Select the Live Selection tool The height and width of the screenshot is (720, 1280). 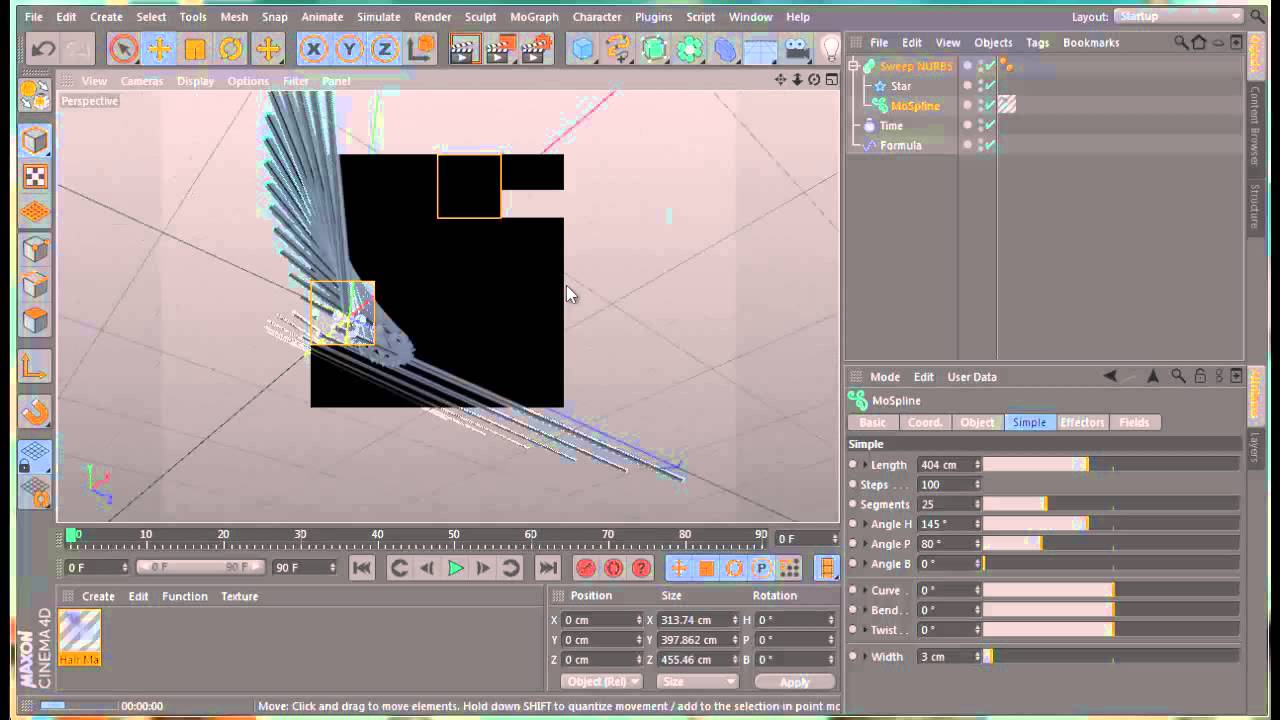tap(124, 48)
